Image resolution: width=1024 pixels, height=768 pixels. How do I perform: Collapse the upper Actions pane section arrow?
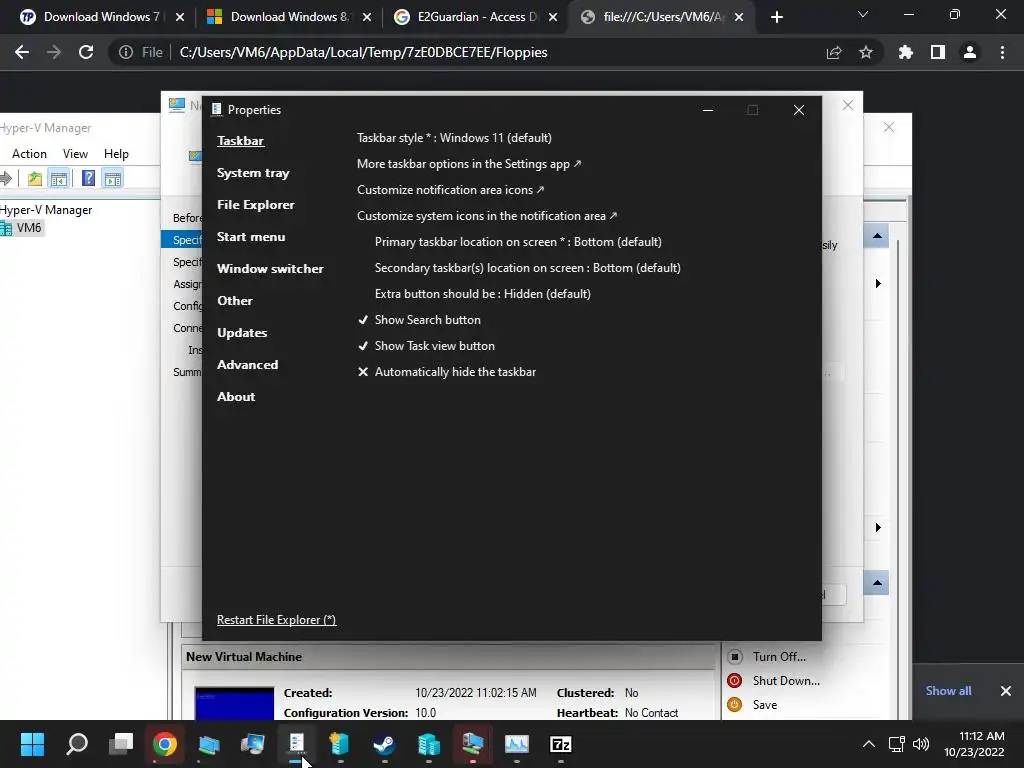(877, 236)
